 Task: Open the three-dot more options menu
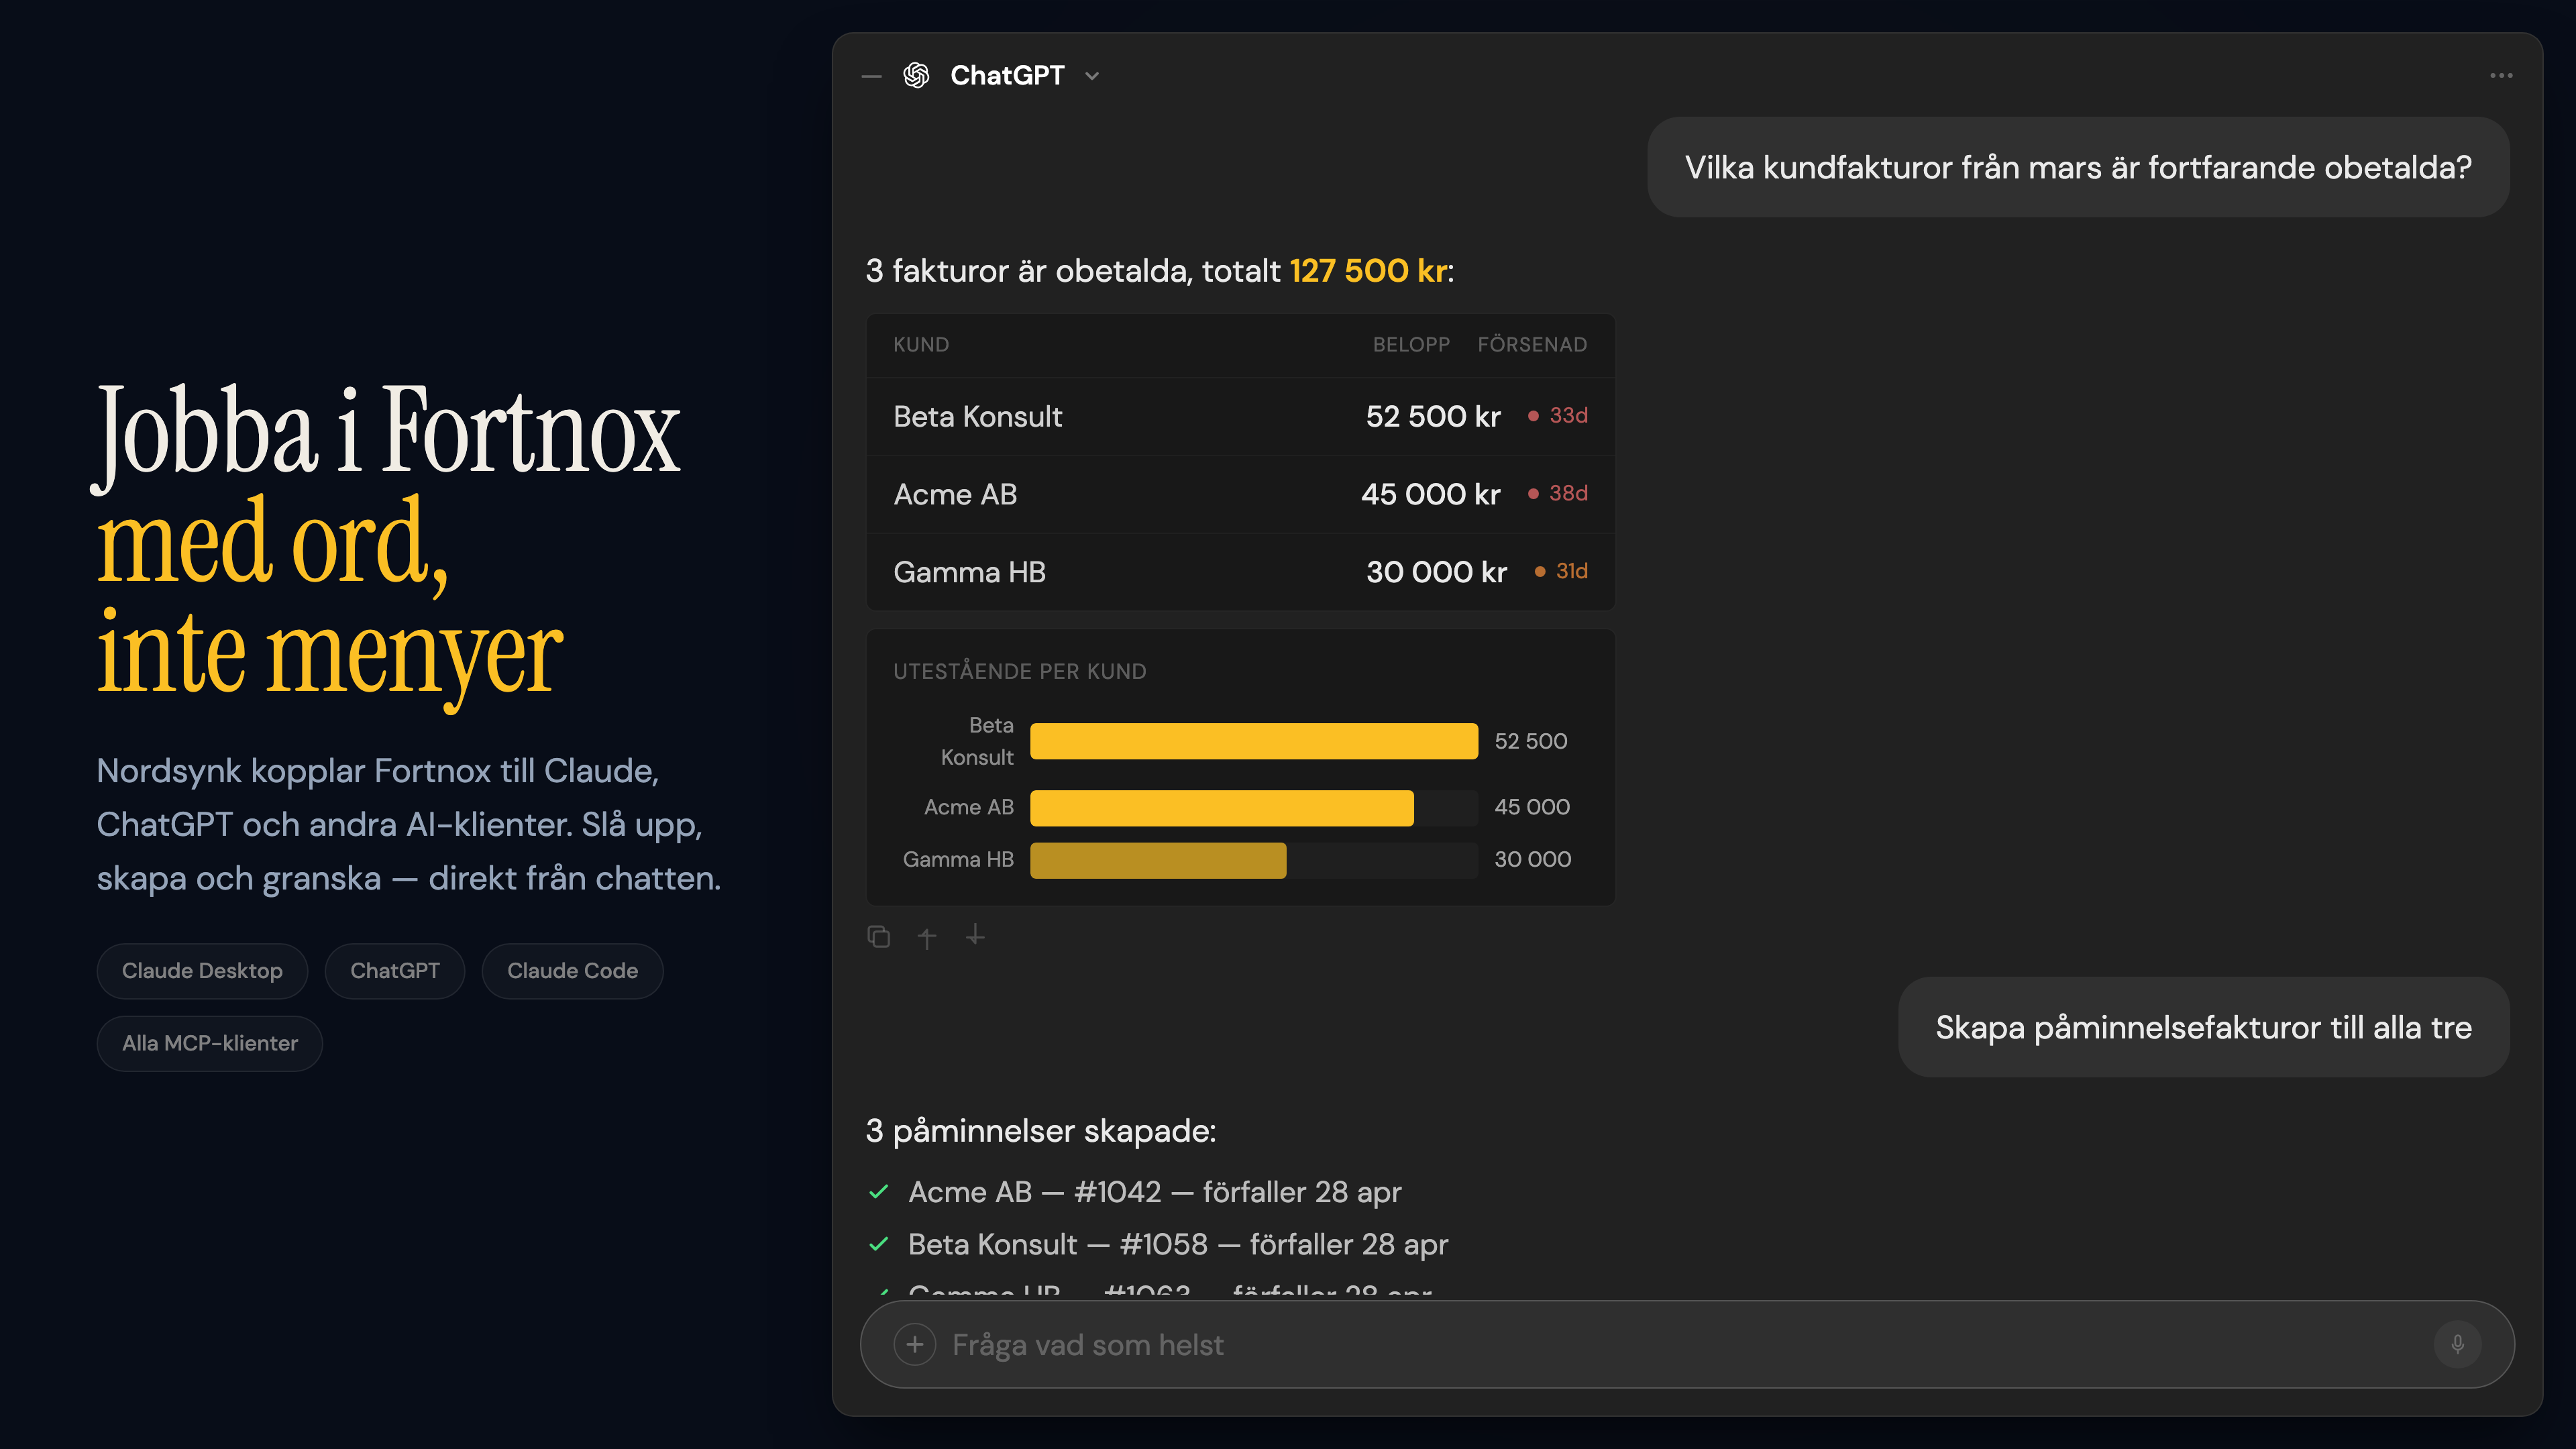(x=2501, y=75)
